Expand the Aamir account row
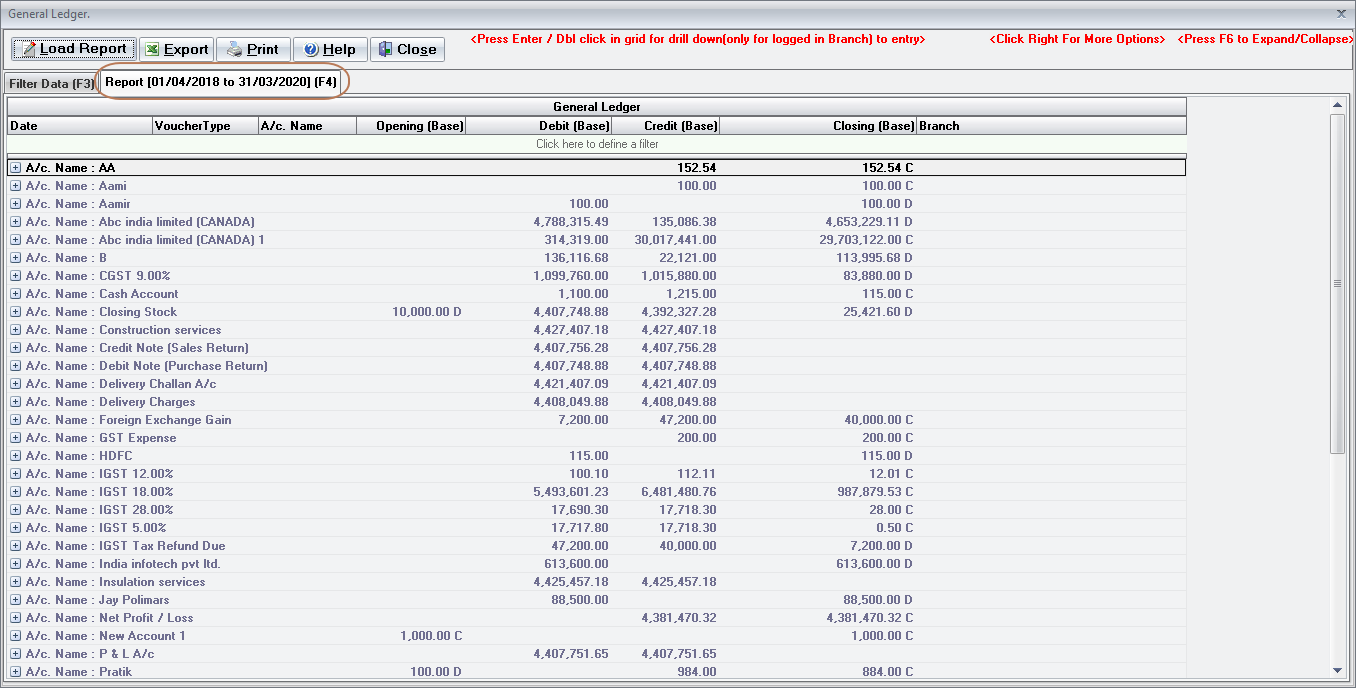Viewport: 1356px width, 688px height. click(15, 204)
